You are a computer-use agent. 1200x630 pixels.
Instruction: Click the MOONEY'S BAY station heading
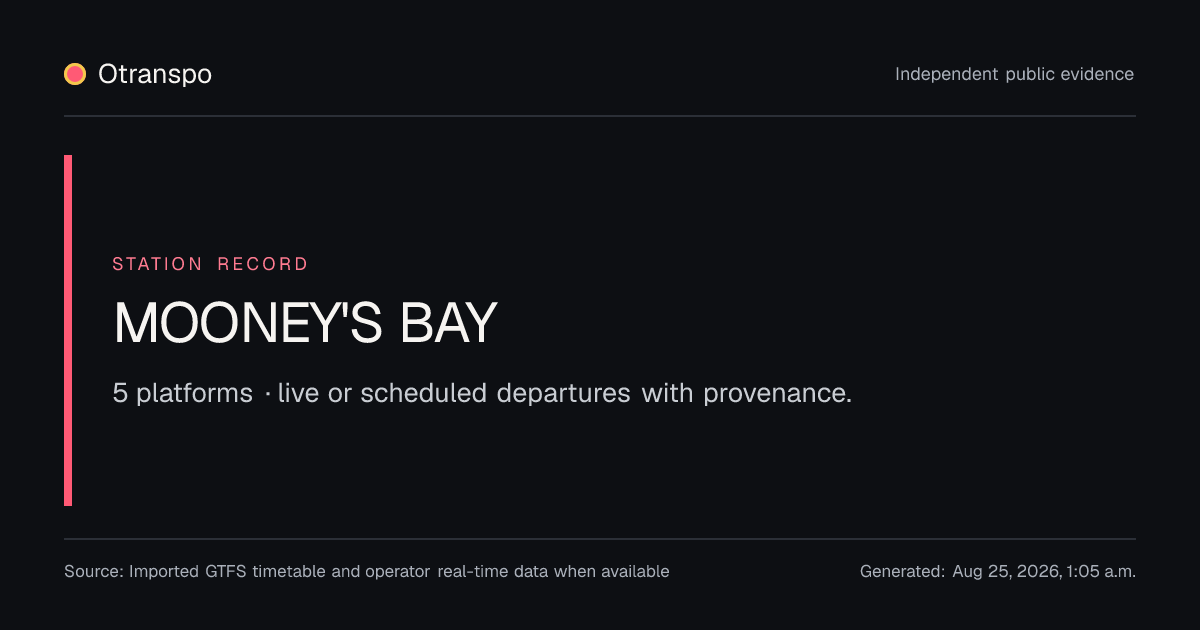305,323
